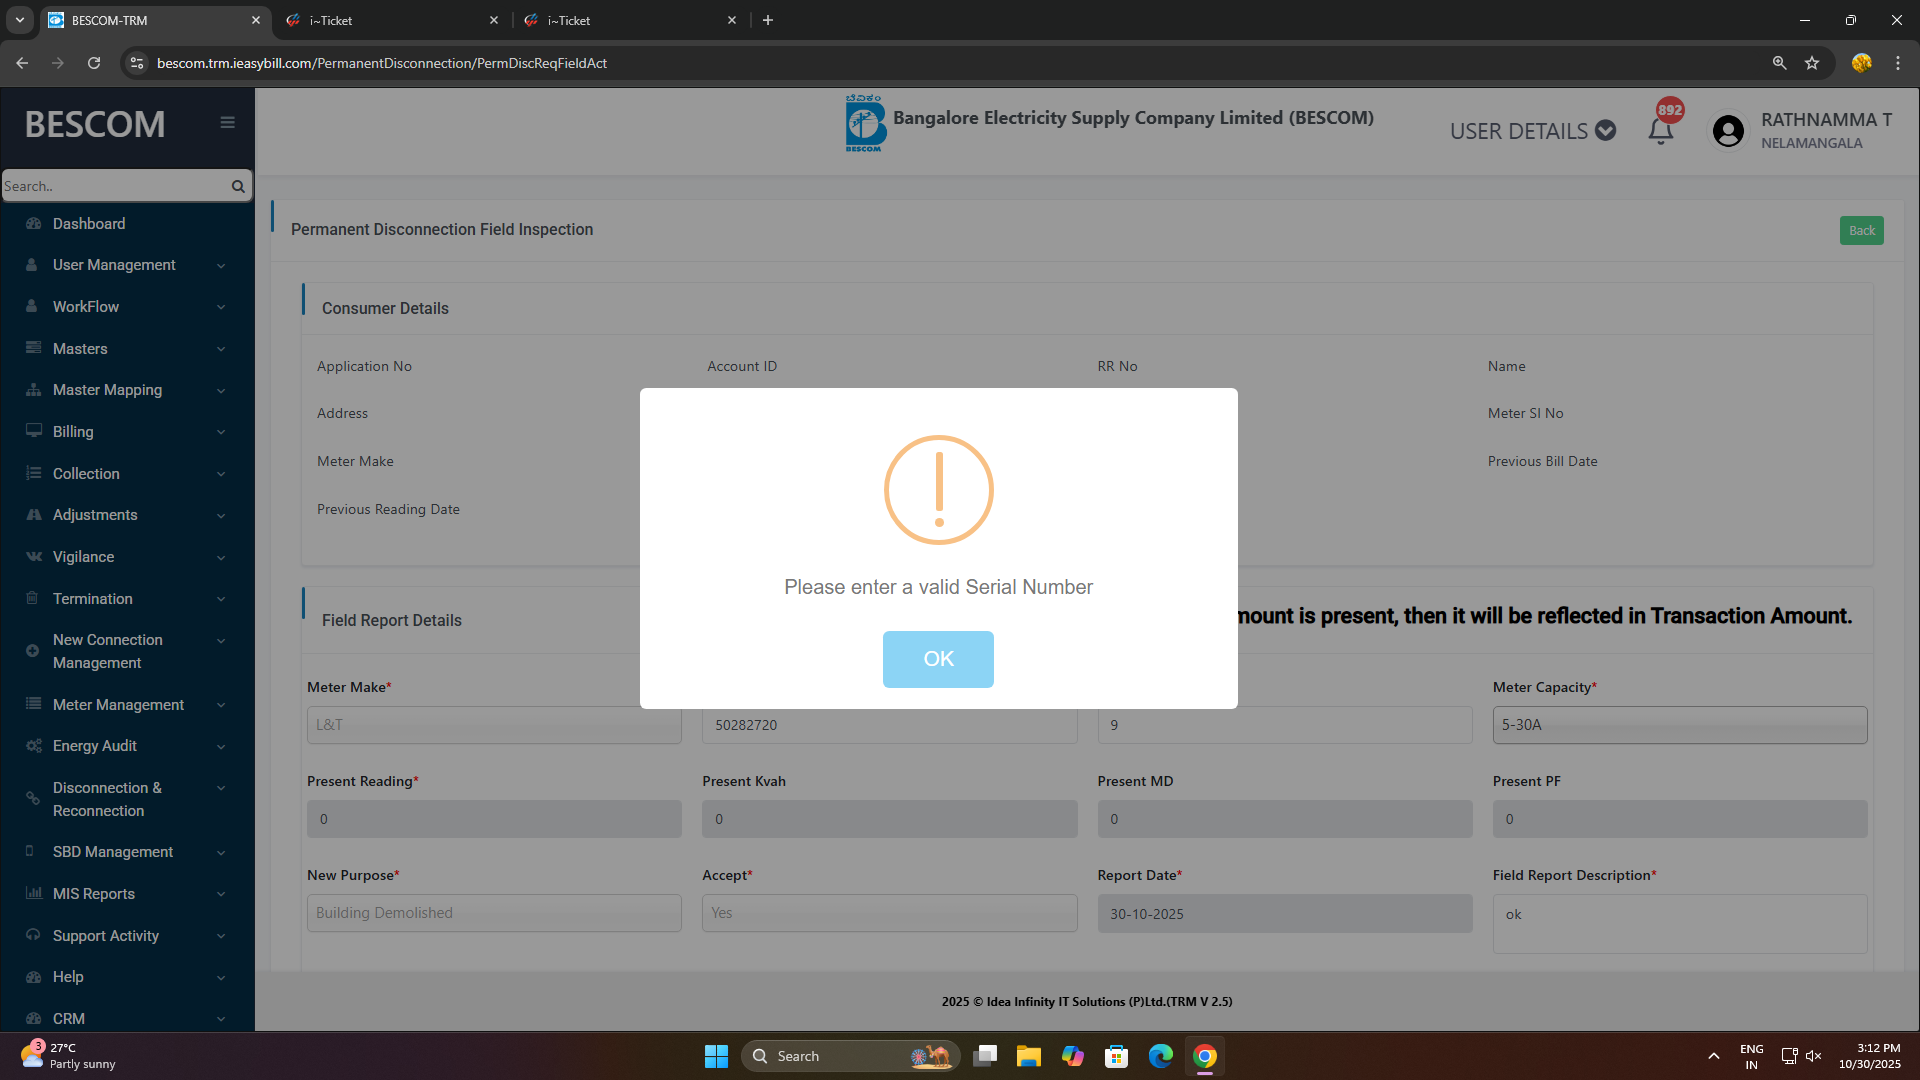This screenshot has width=1920, height=1080.
Task: Open the Dashboard menu item
Action: (89, 224)
